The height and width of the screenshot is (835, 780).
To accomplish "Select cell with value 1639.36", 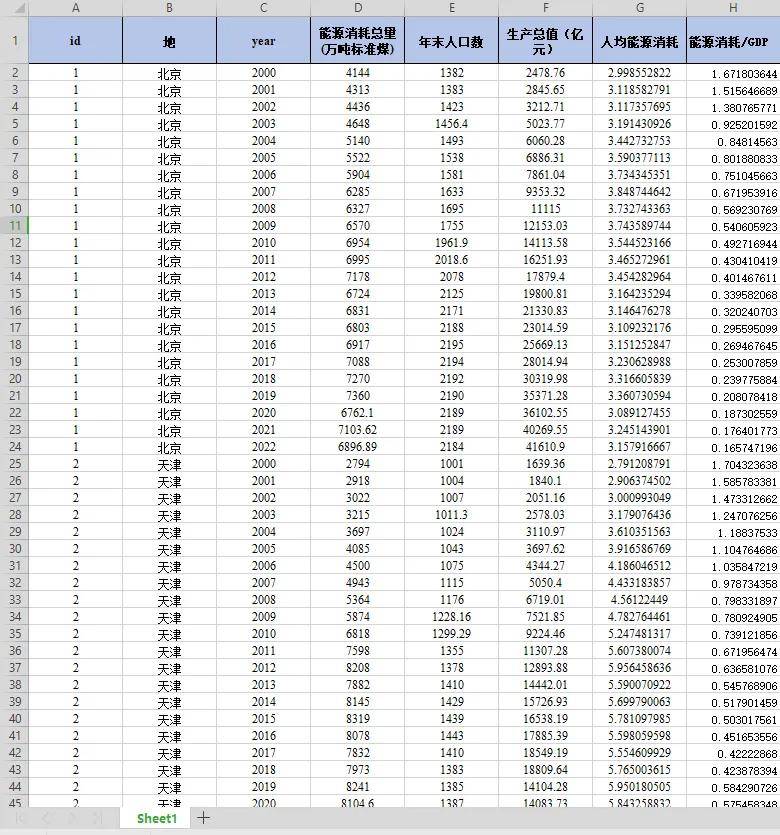I will click(546, 464).
